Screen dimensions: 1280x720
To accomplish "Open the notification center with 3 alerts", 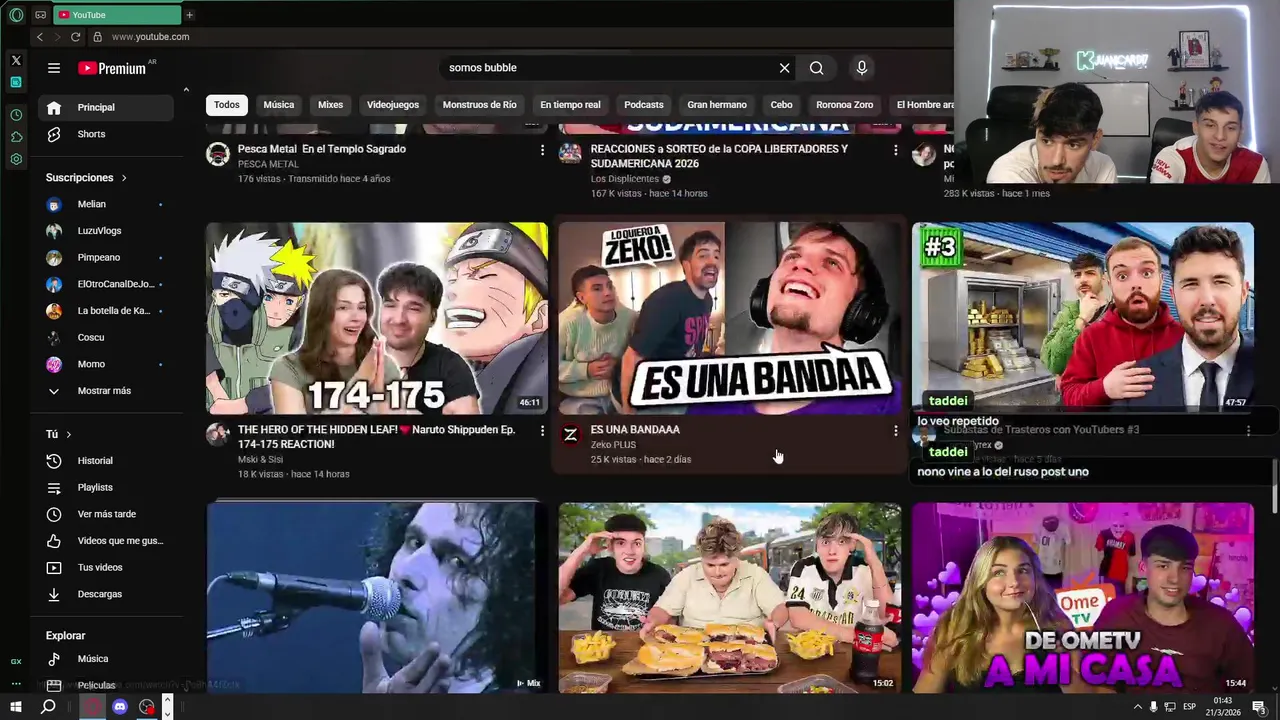I will click(x=1259, y=707).
